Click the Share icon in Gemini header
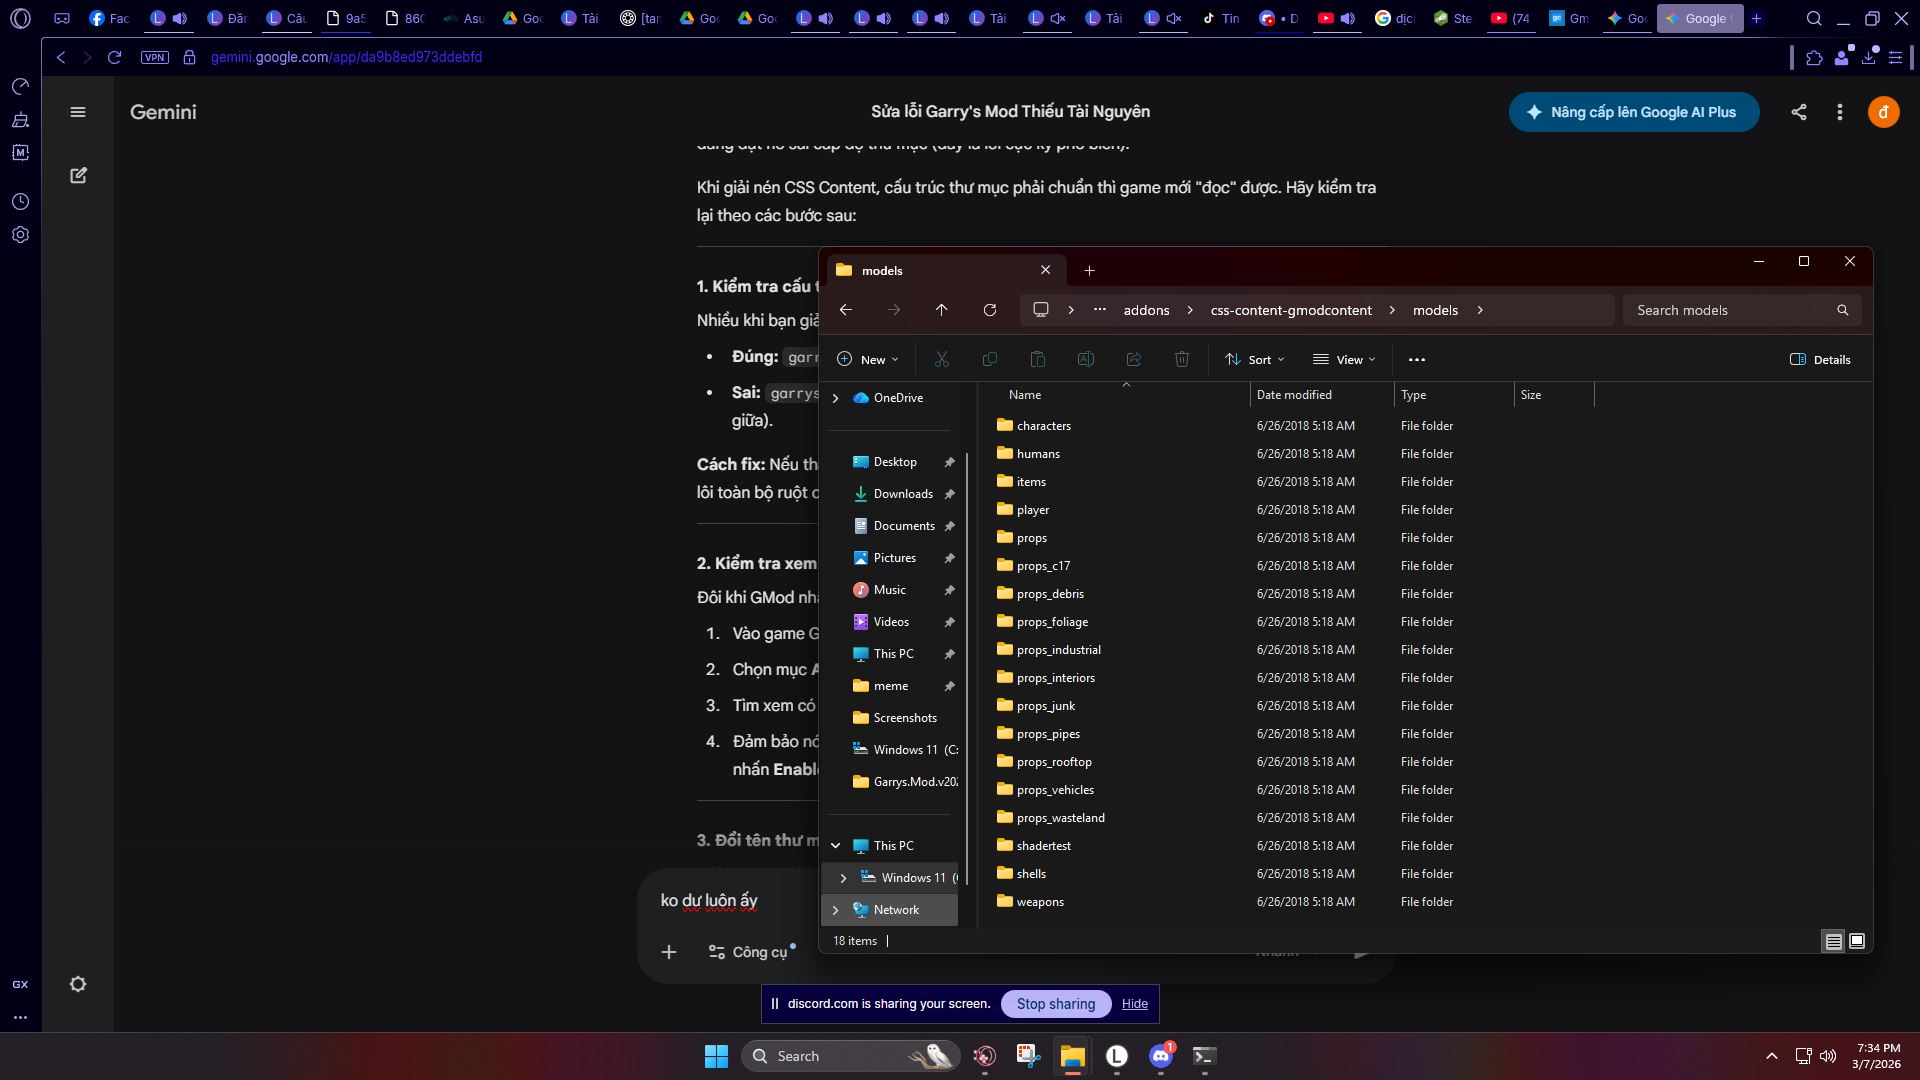 click(1798, 112)
